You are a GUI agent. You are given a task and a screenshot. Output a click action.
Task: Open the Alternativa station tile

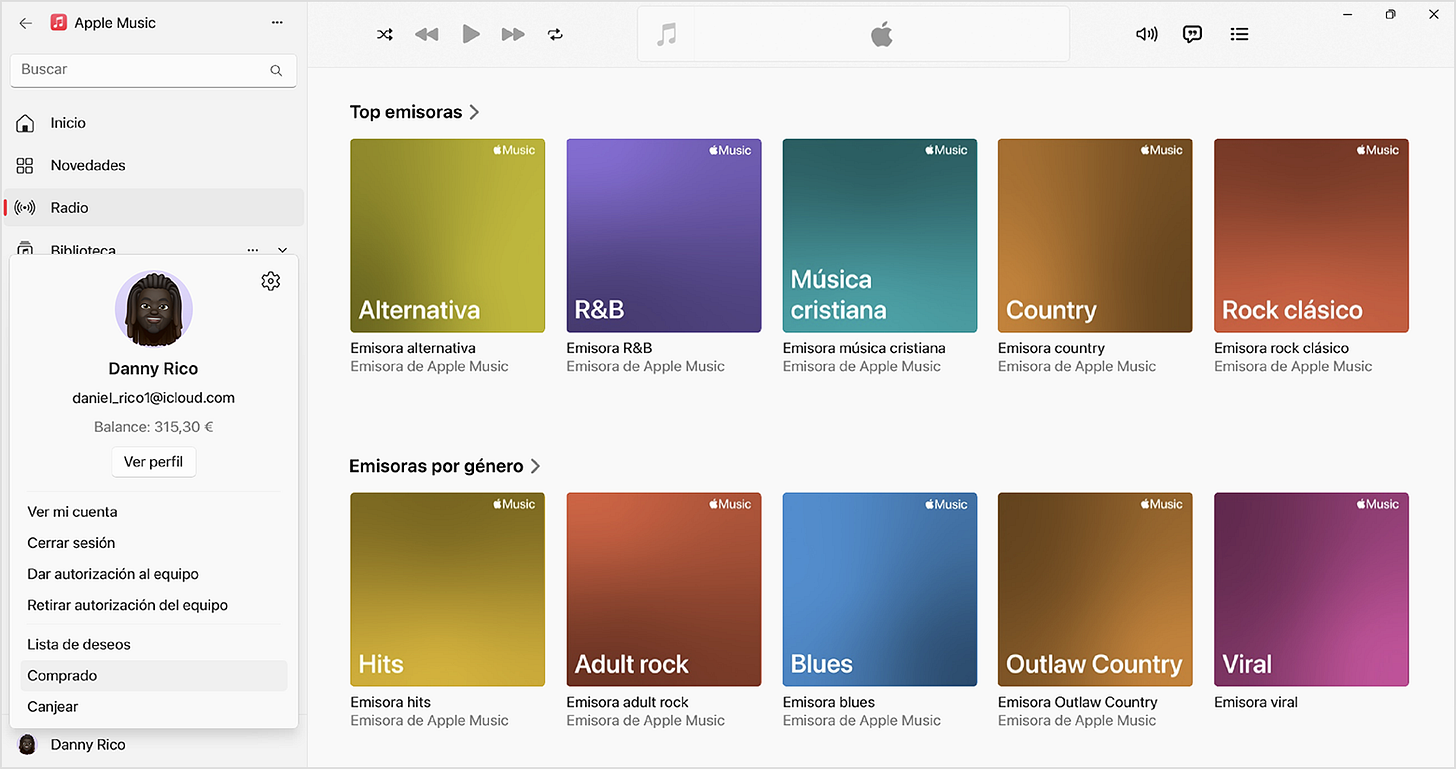point(447,236)
